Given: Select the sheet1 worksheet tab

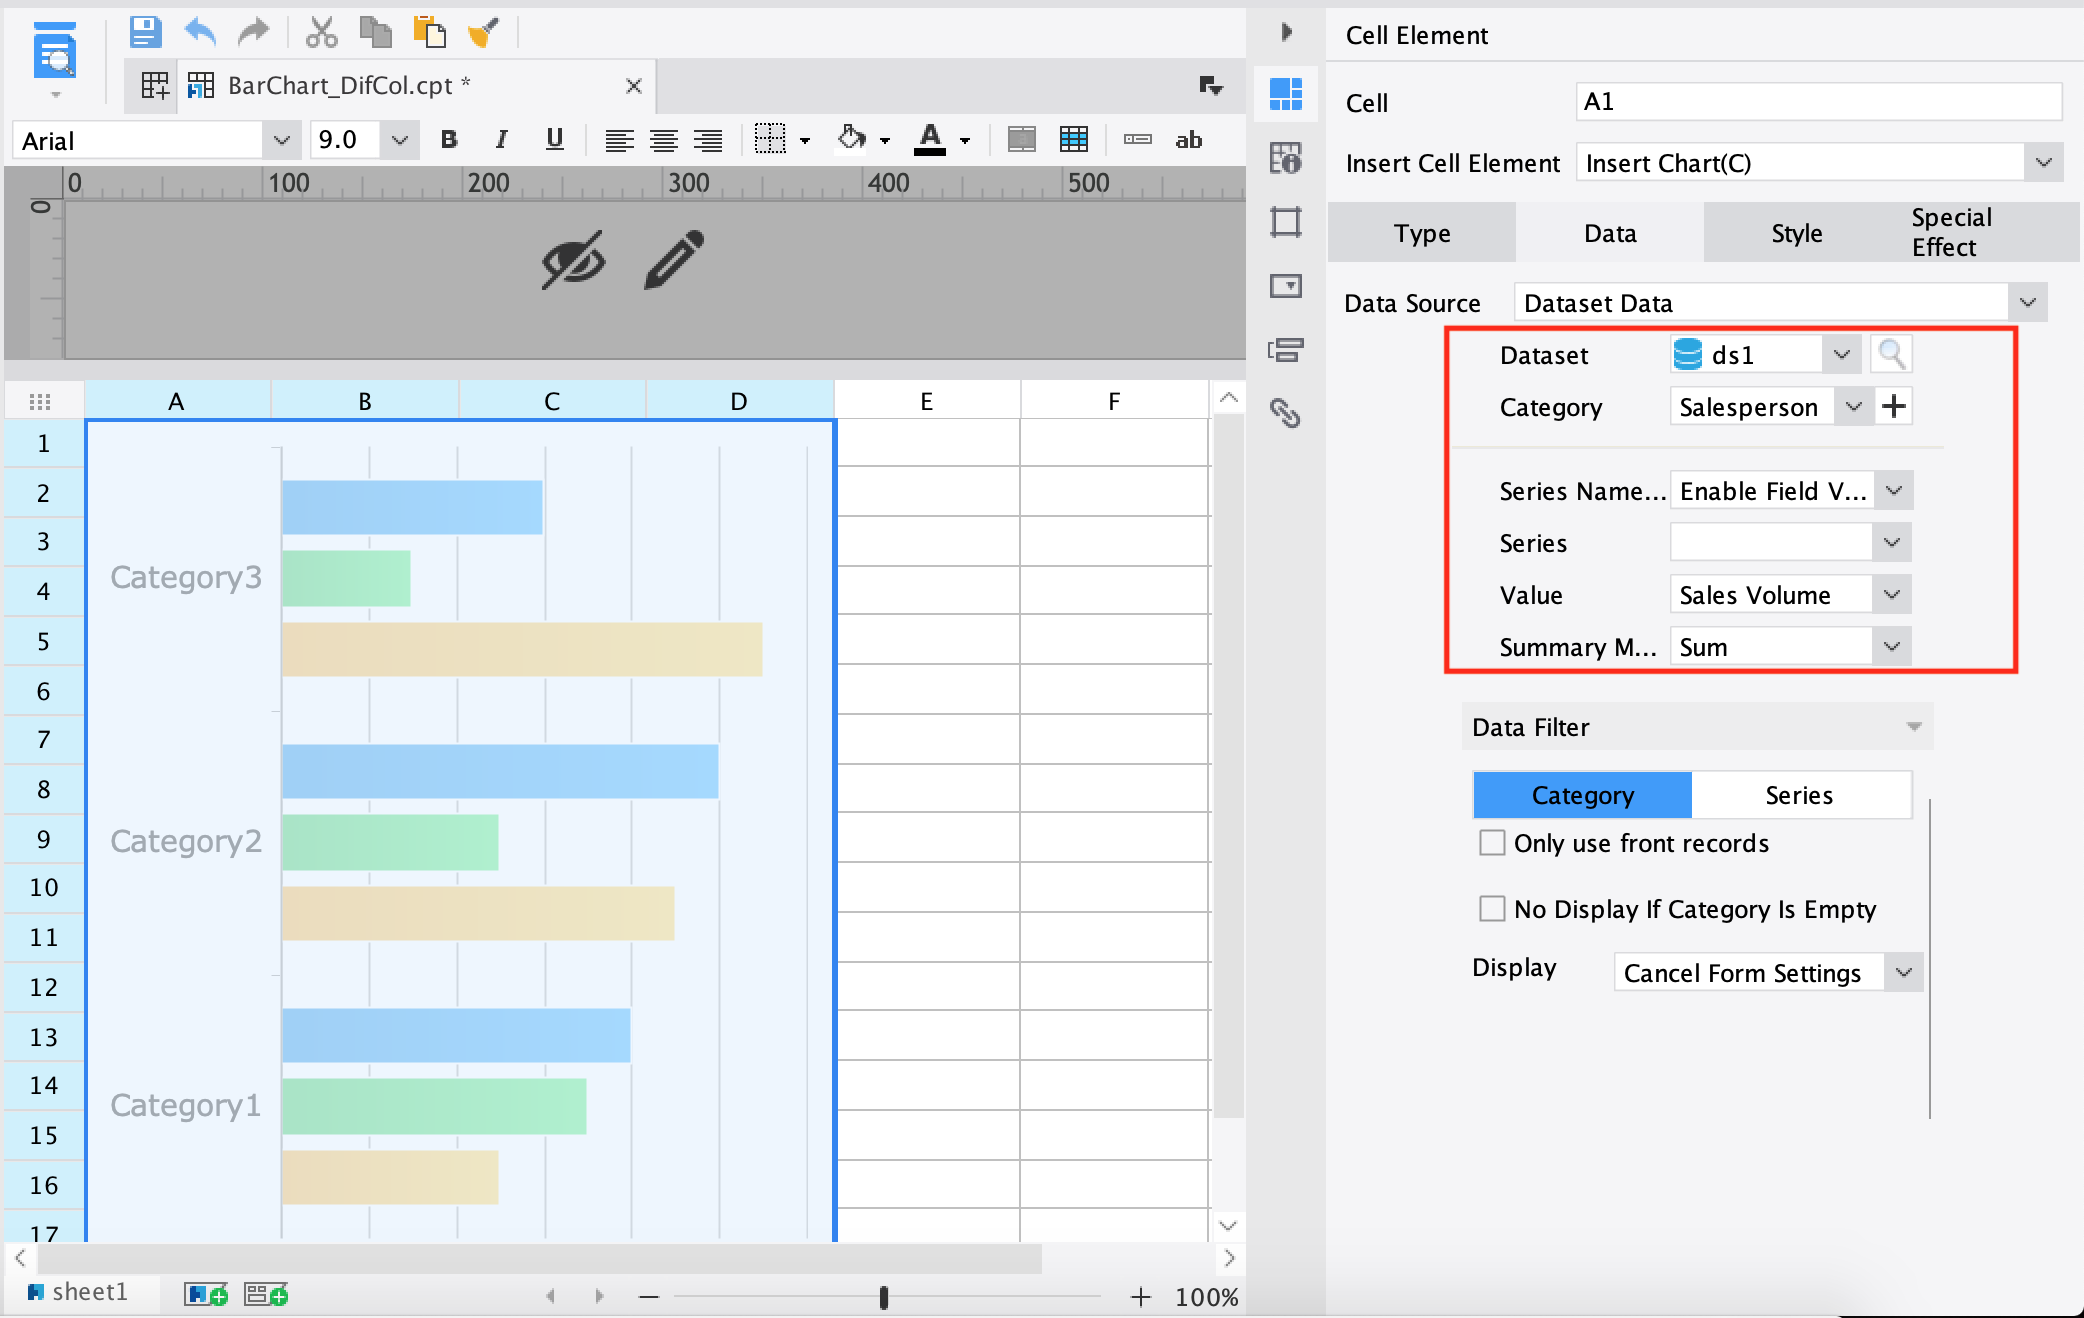Looking at the screenshot, I should coord(85,1292).
